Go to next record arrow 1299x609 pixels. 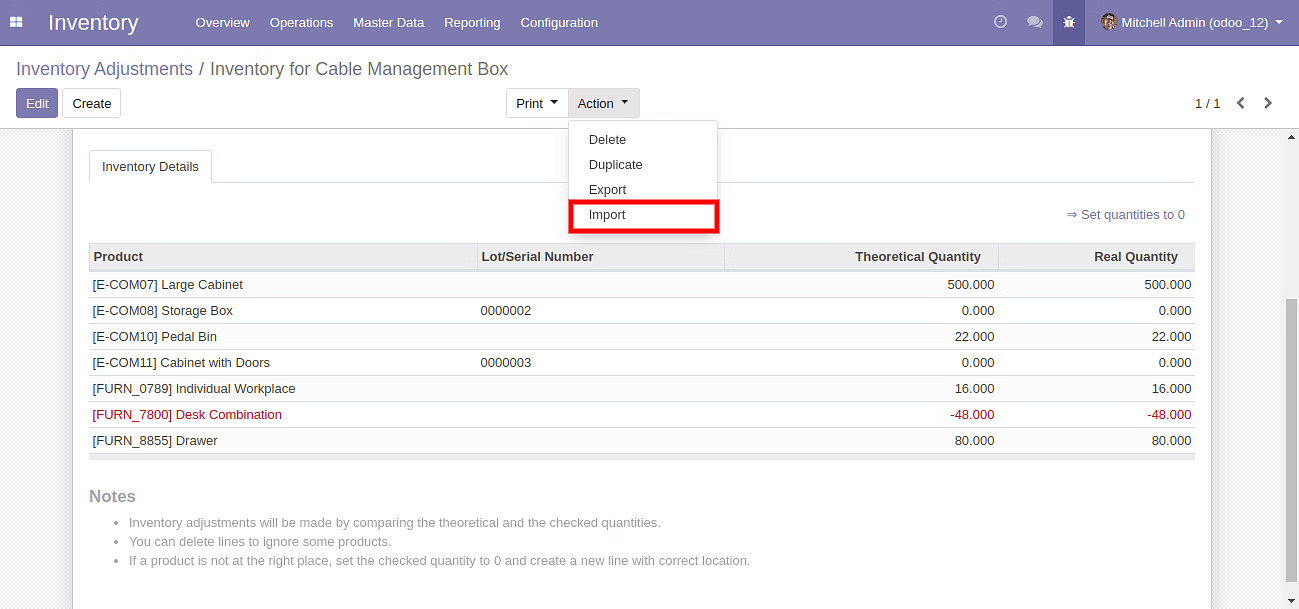(1268, 103)
